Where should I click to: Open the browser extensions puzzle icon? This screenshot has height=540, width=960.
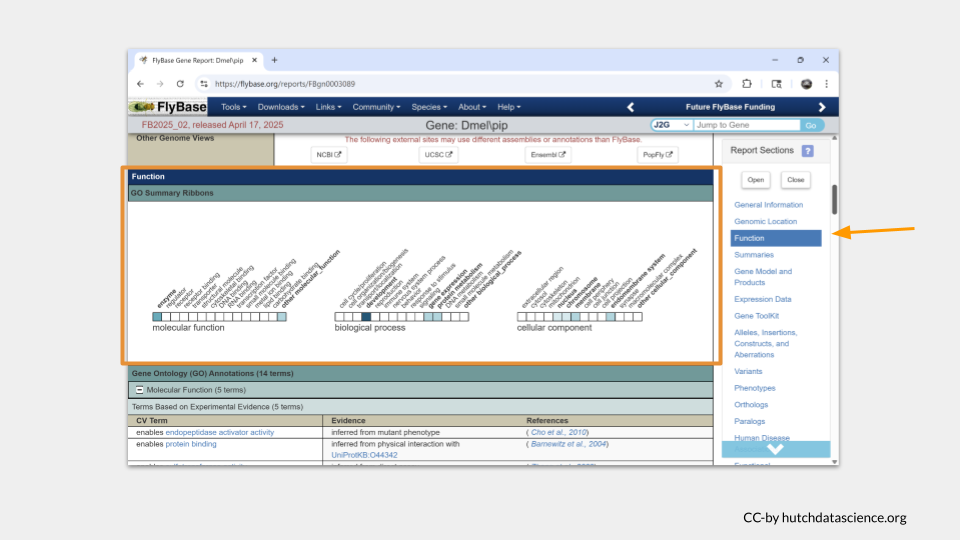[x=747, y=84]
